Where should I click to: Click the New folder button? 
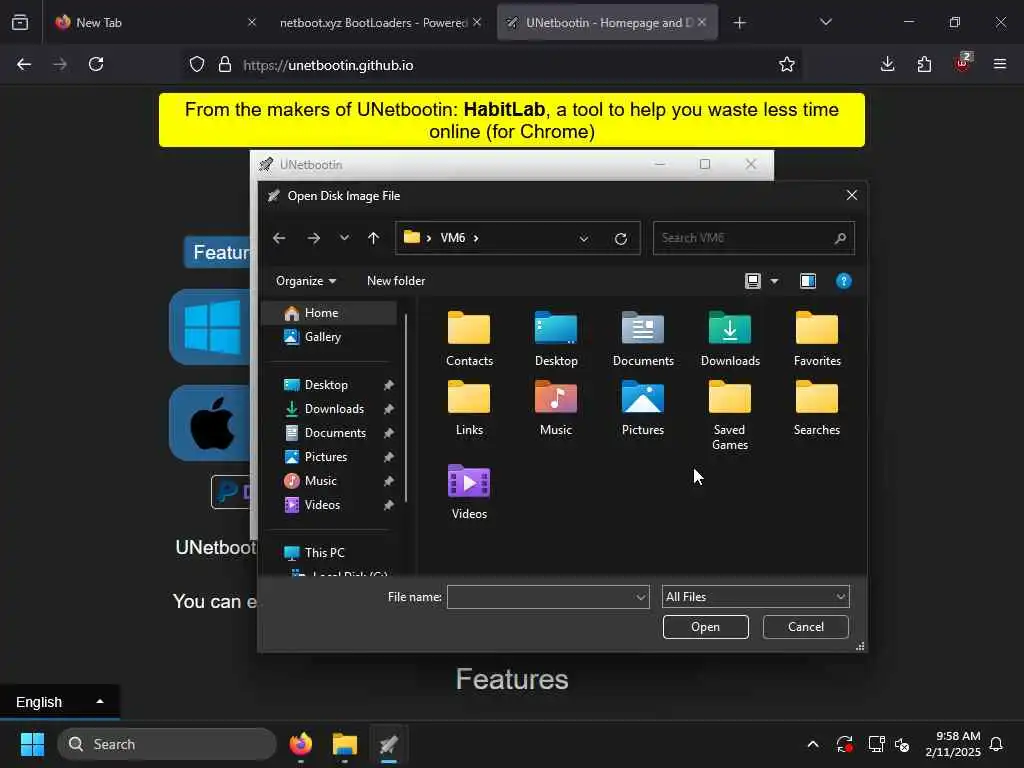tap(396, 281)
